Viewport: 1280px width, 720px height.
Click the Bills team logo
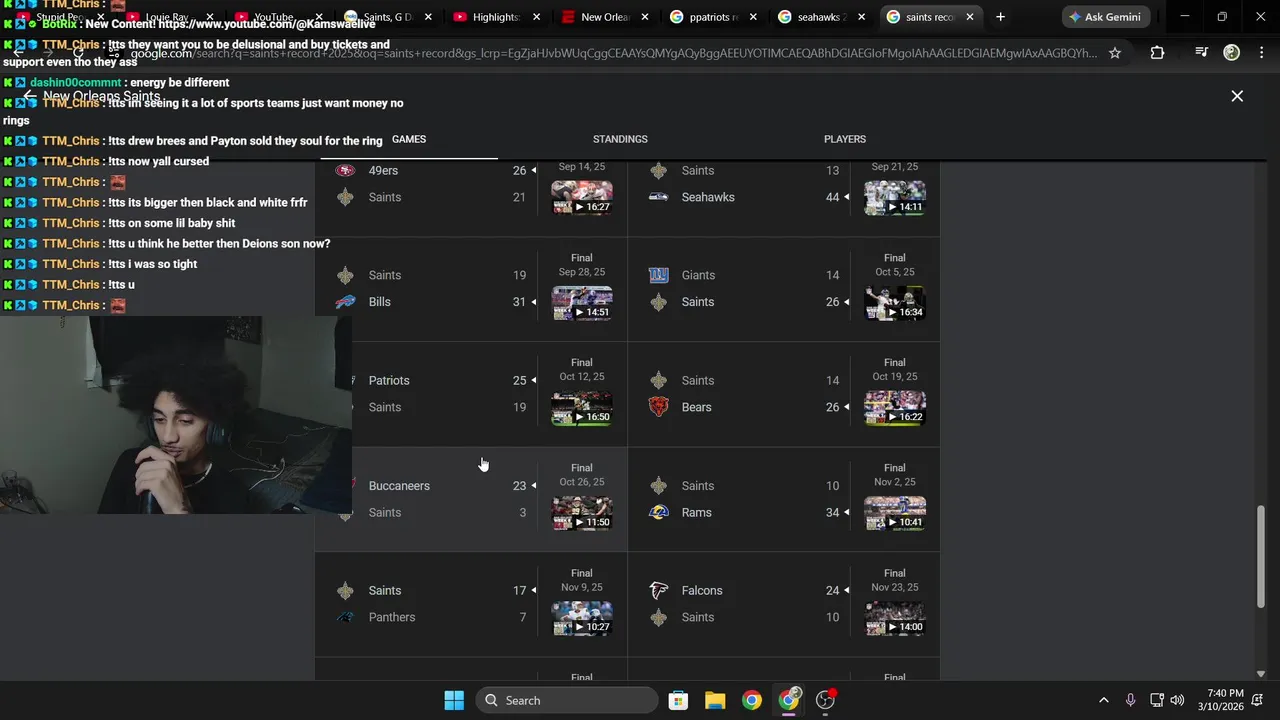pos(345,302)
